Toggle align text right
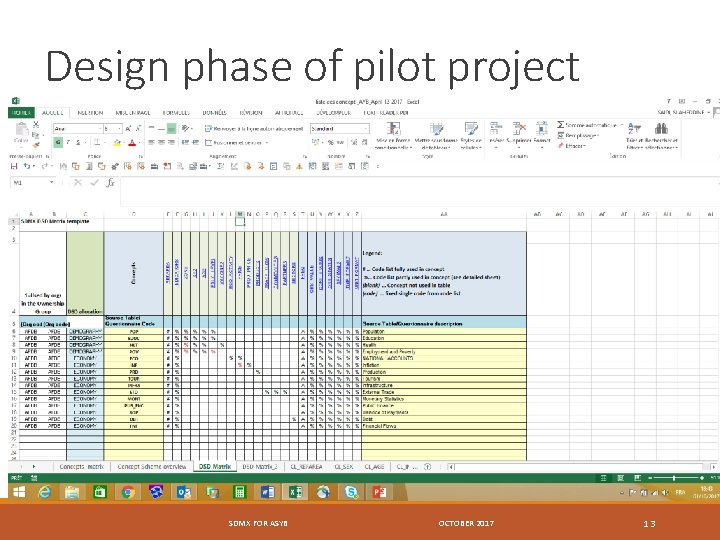 (x=171, y=143)
